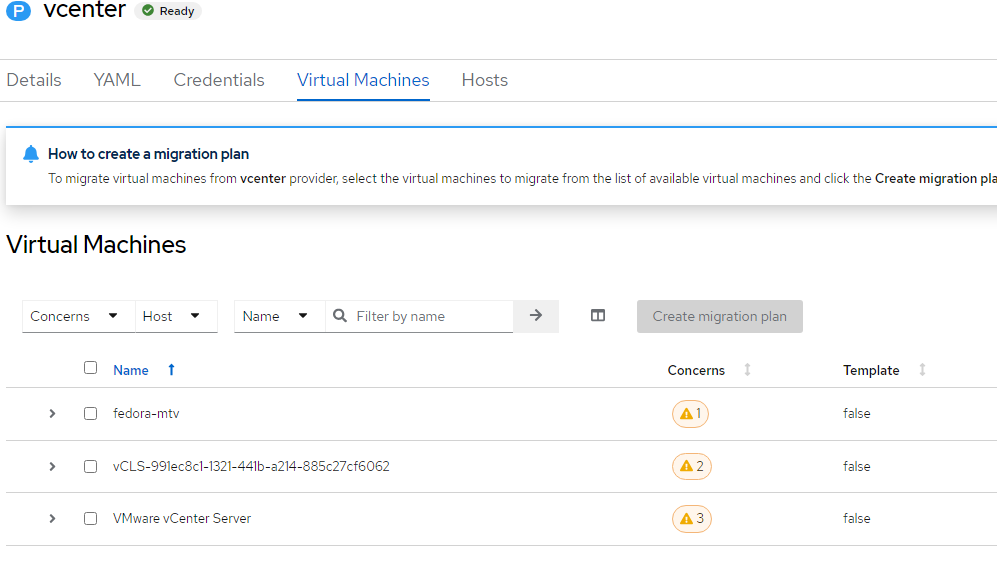This screenshot has height=587, width=997.
Task: Toggle the select-all virtual machines checkbox
Action: (x=90, y=368)
